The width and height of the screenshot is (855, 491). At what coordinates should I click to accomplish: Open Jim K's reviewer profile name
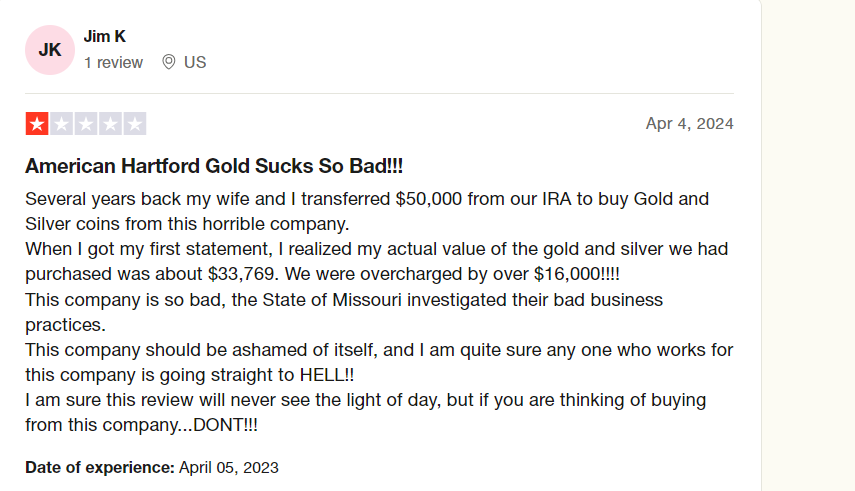[x=105, y=37]
